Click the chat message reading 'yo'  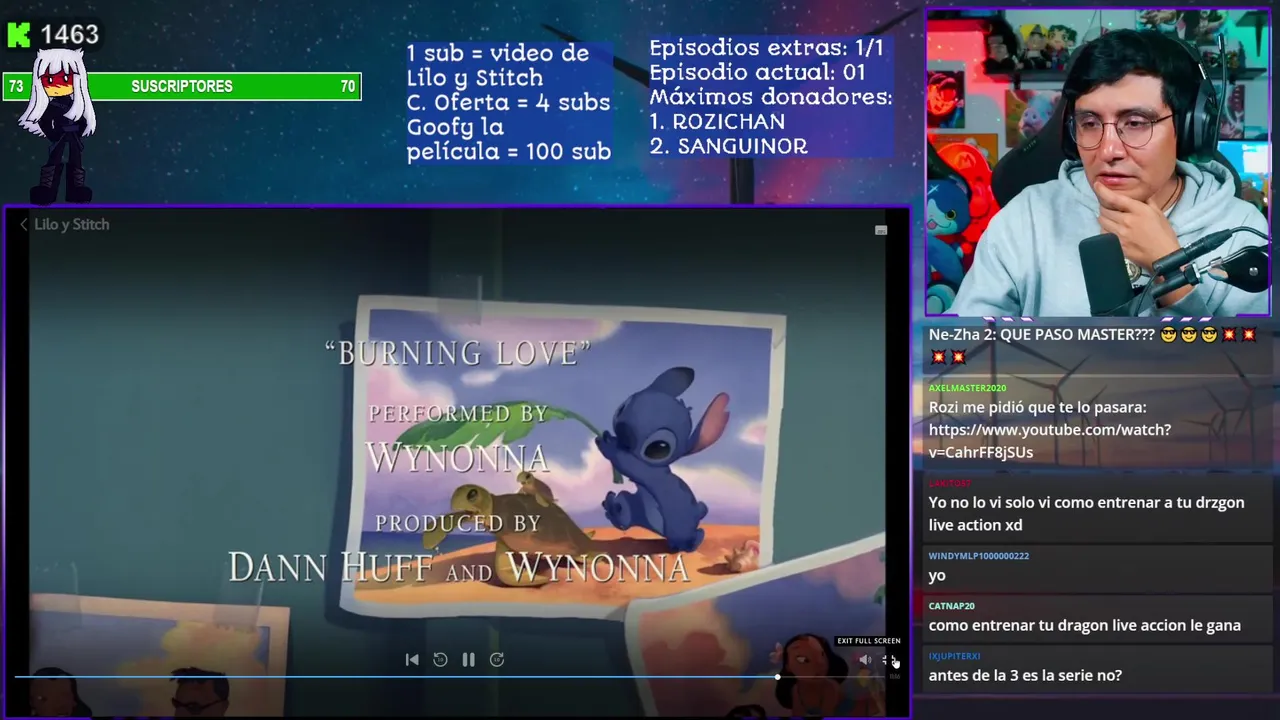pos(937,576)
